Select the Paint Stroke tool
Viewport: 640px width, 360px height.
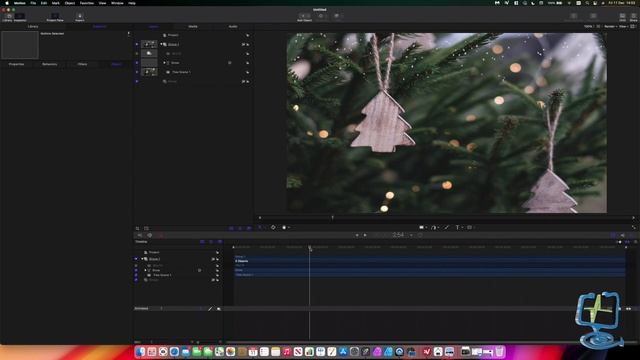click(446, 227)
